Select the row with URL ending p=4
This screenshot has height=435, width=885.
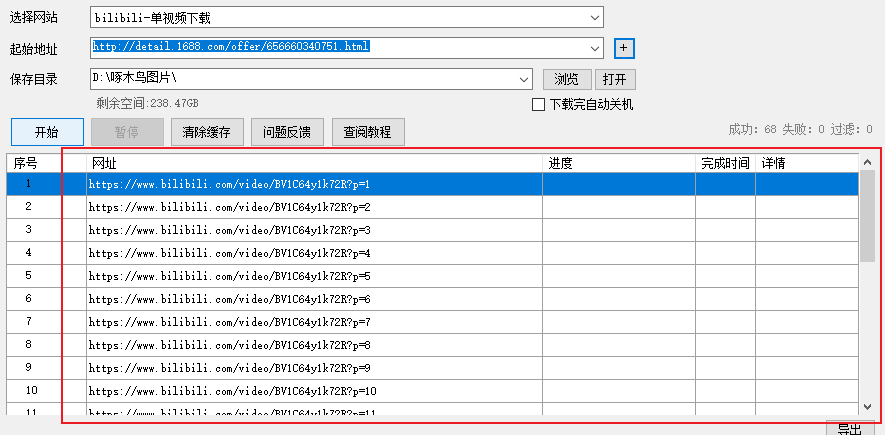(x=432, y=253)
